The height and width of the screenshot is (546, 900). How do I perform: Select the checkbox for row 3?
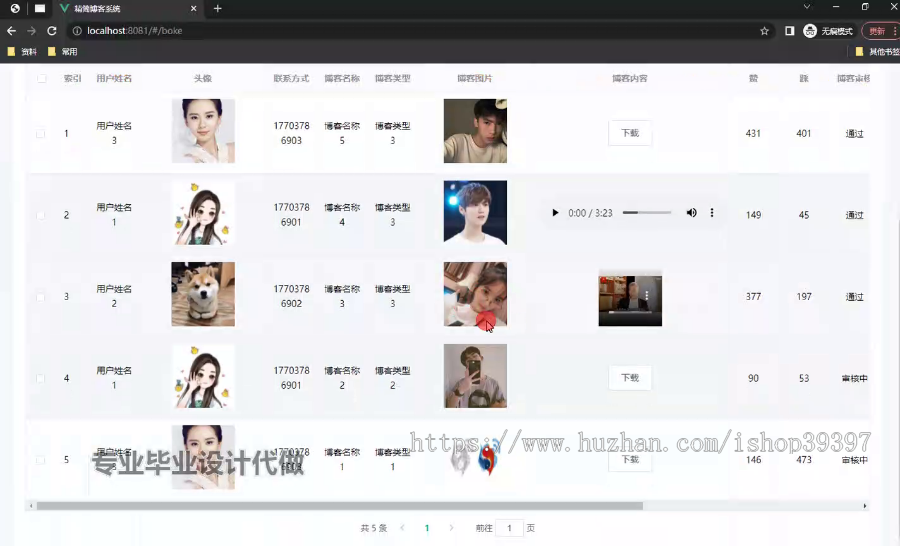(41, 297)
